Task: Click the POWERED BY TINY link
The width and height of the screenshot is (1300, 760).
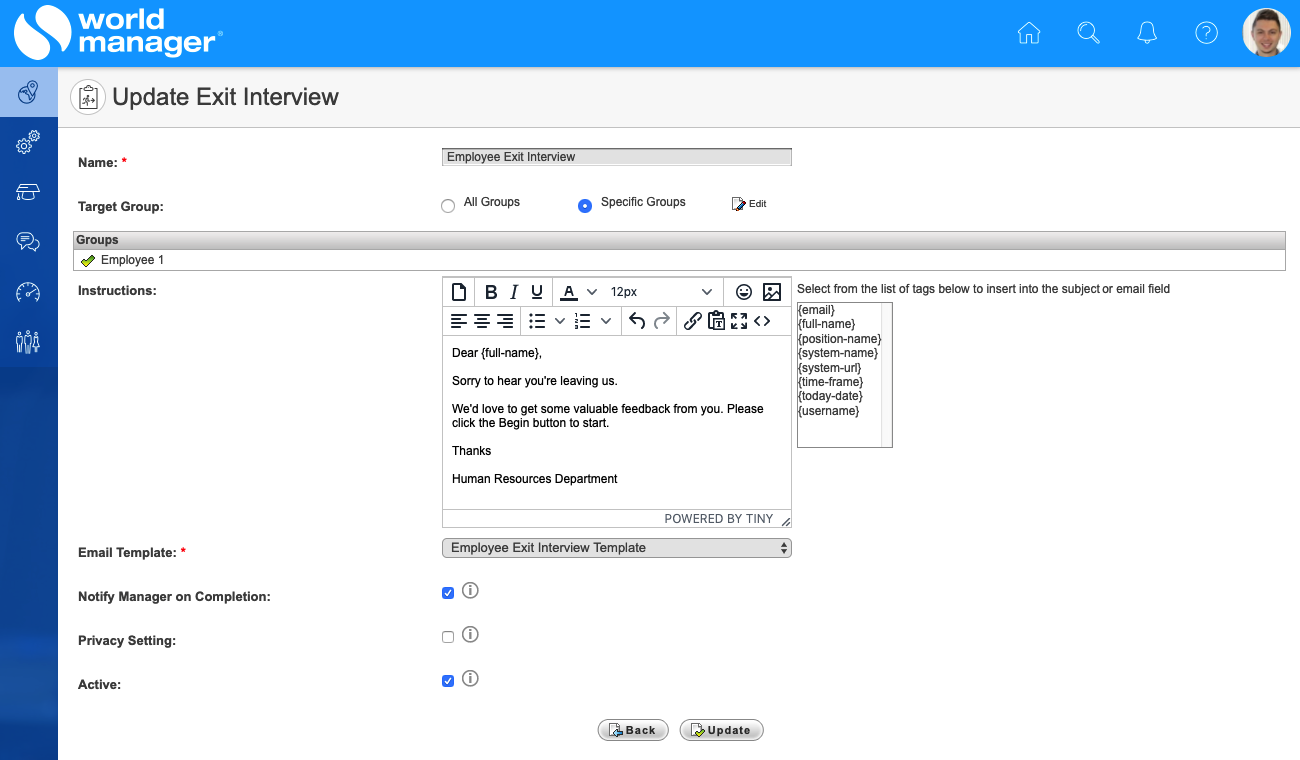Action: pyautogui.click(x=719, y=519)
